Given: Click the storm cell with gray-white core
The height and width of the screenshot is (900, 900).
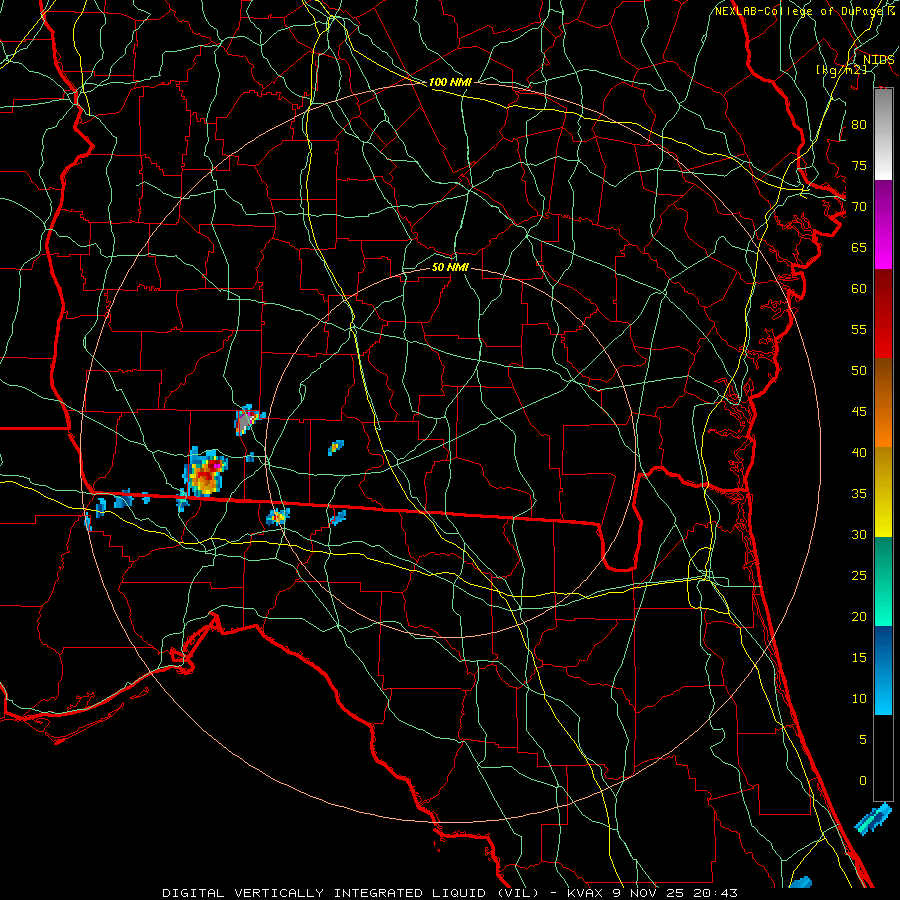Looking at the screenshot, I should click(247, 420).
